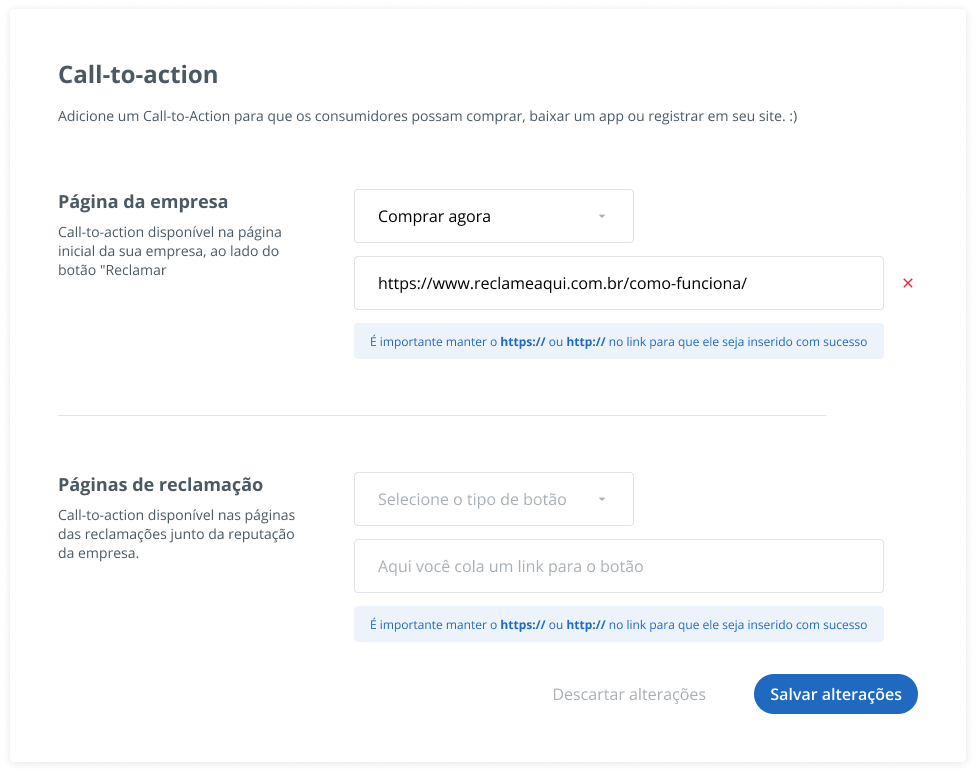Click the caret arrow beside Comprar agora

[602, 216]
